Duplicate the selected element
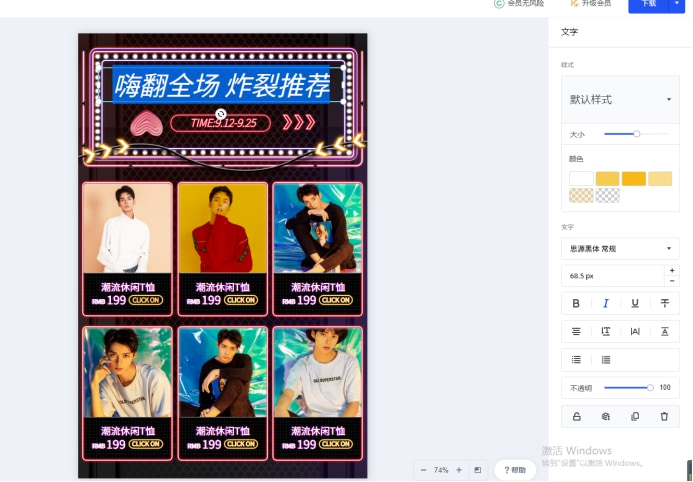 coord(635,417)
